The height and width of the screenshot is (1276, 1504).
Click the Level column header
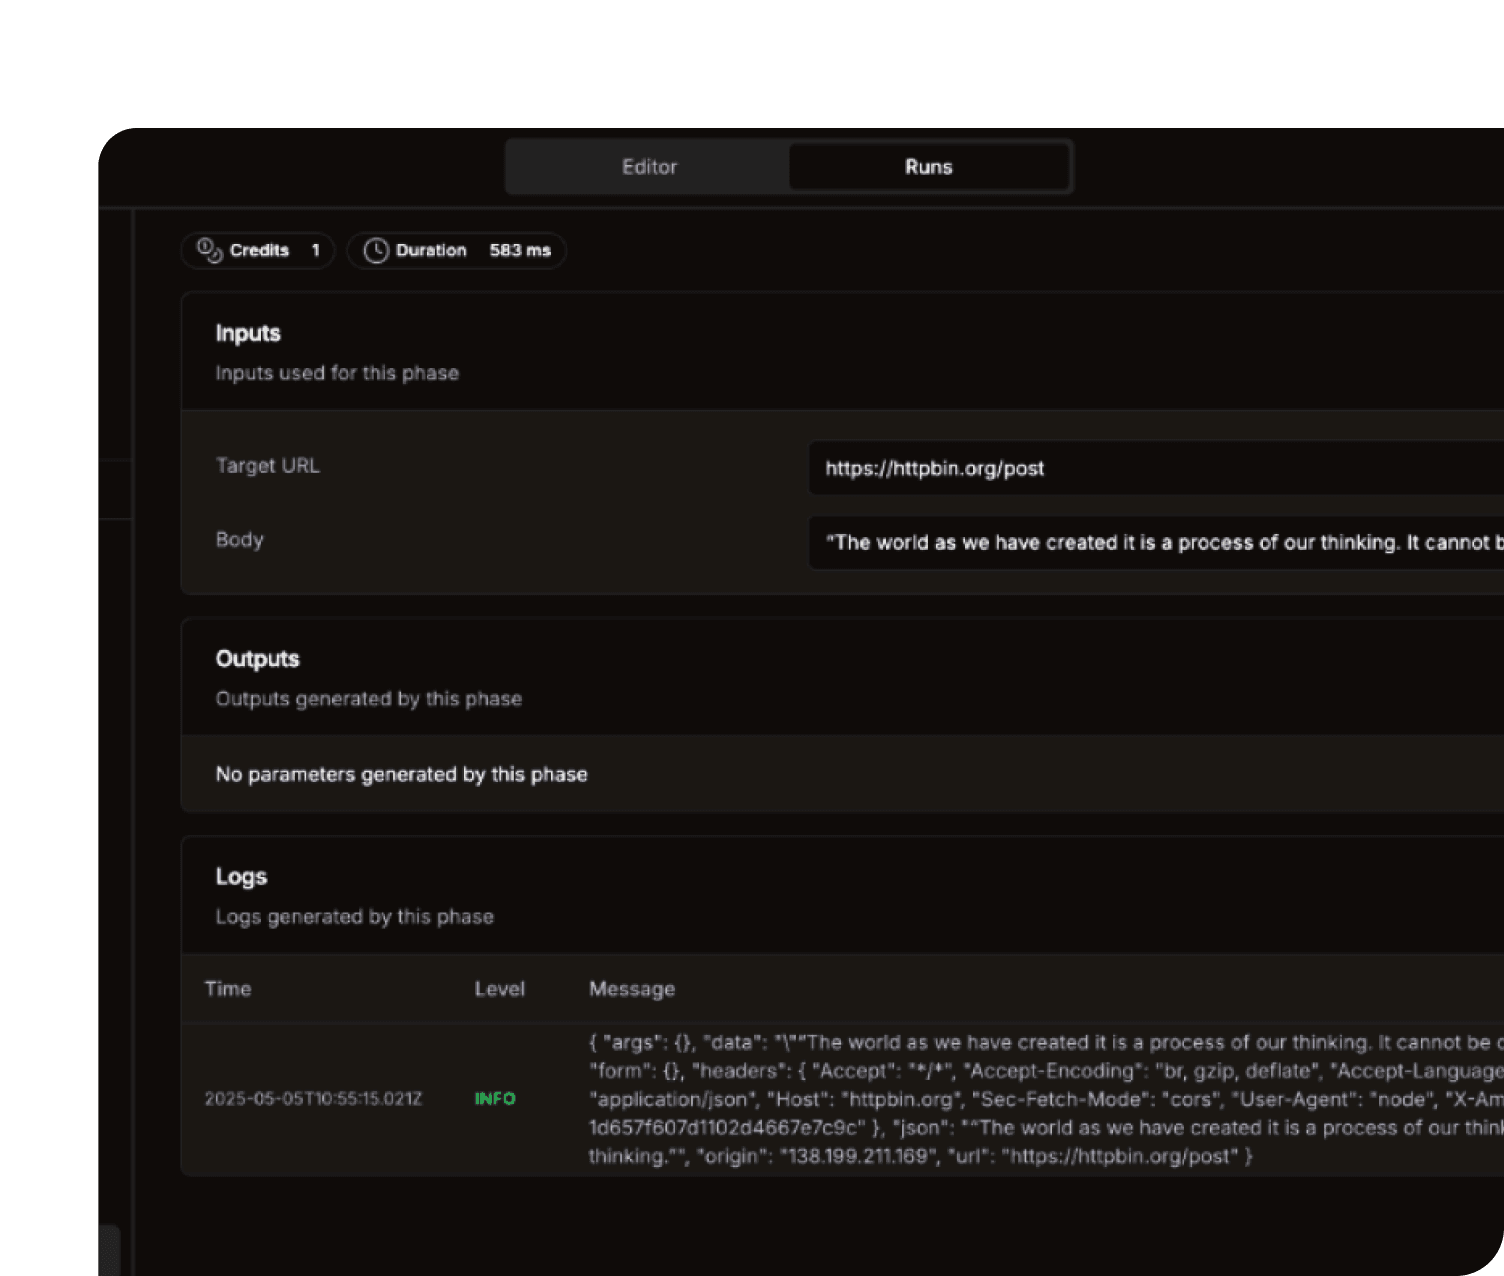click(x=498, y=988)
